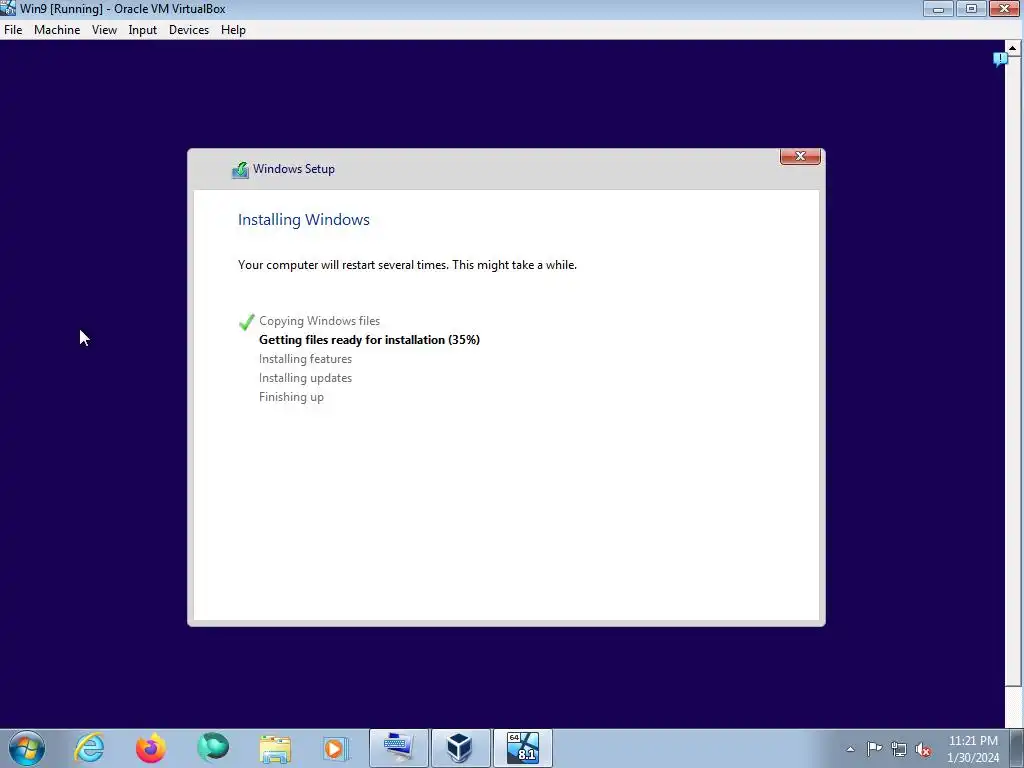Open Windows Explorer folder from taskbar
The height and width of the screenshot is (768, 1024).
[275, 749]
